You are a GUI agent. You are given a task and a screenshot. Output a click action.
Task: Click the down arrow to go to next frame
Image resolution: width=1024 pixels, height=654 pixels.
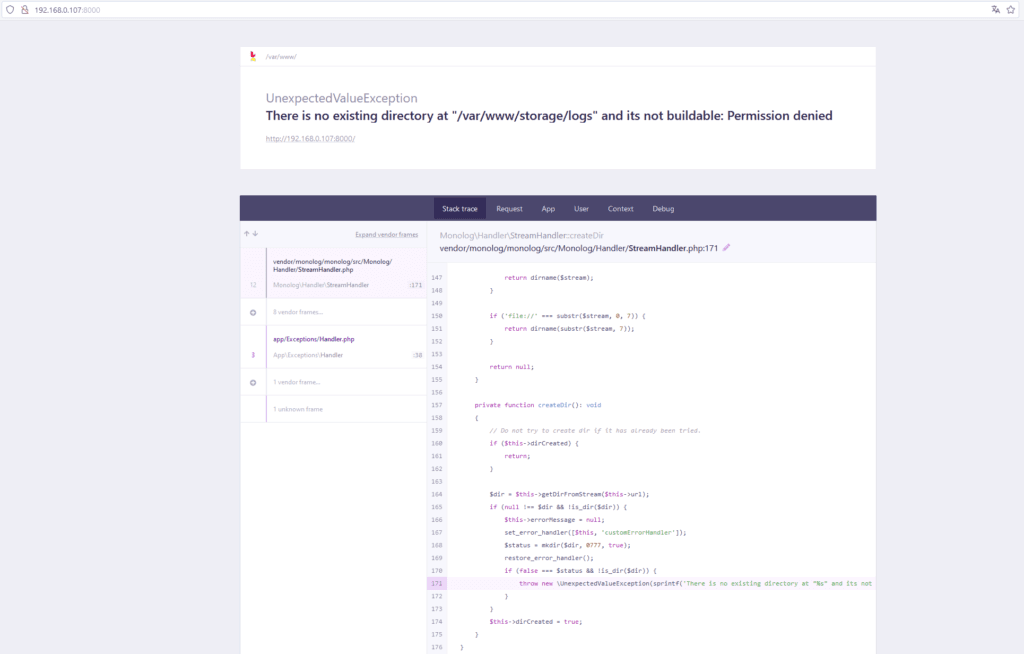coord(255,233)
